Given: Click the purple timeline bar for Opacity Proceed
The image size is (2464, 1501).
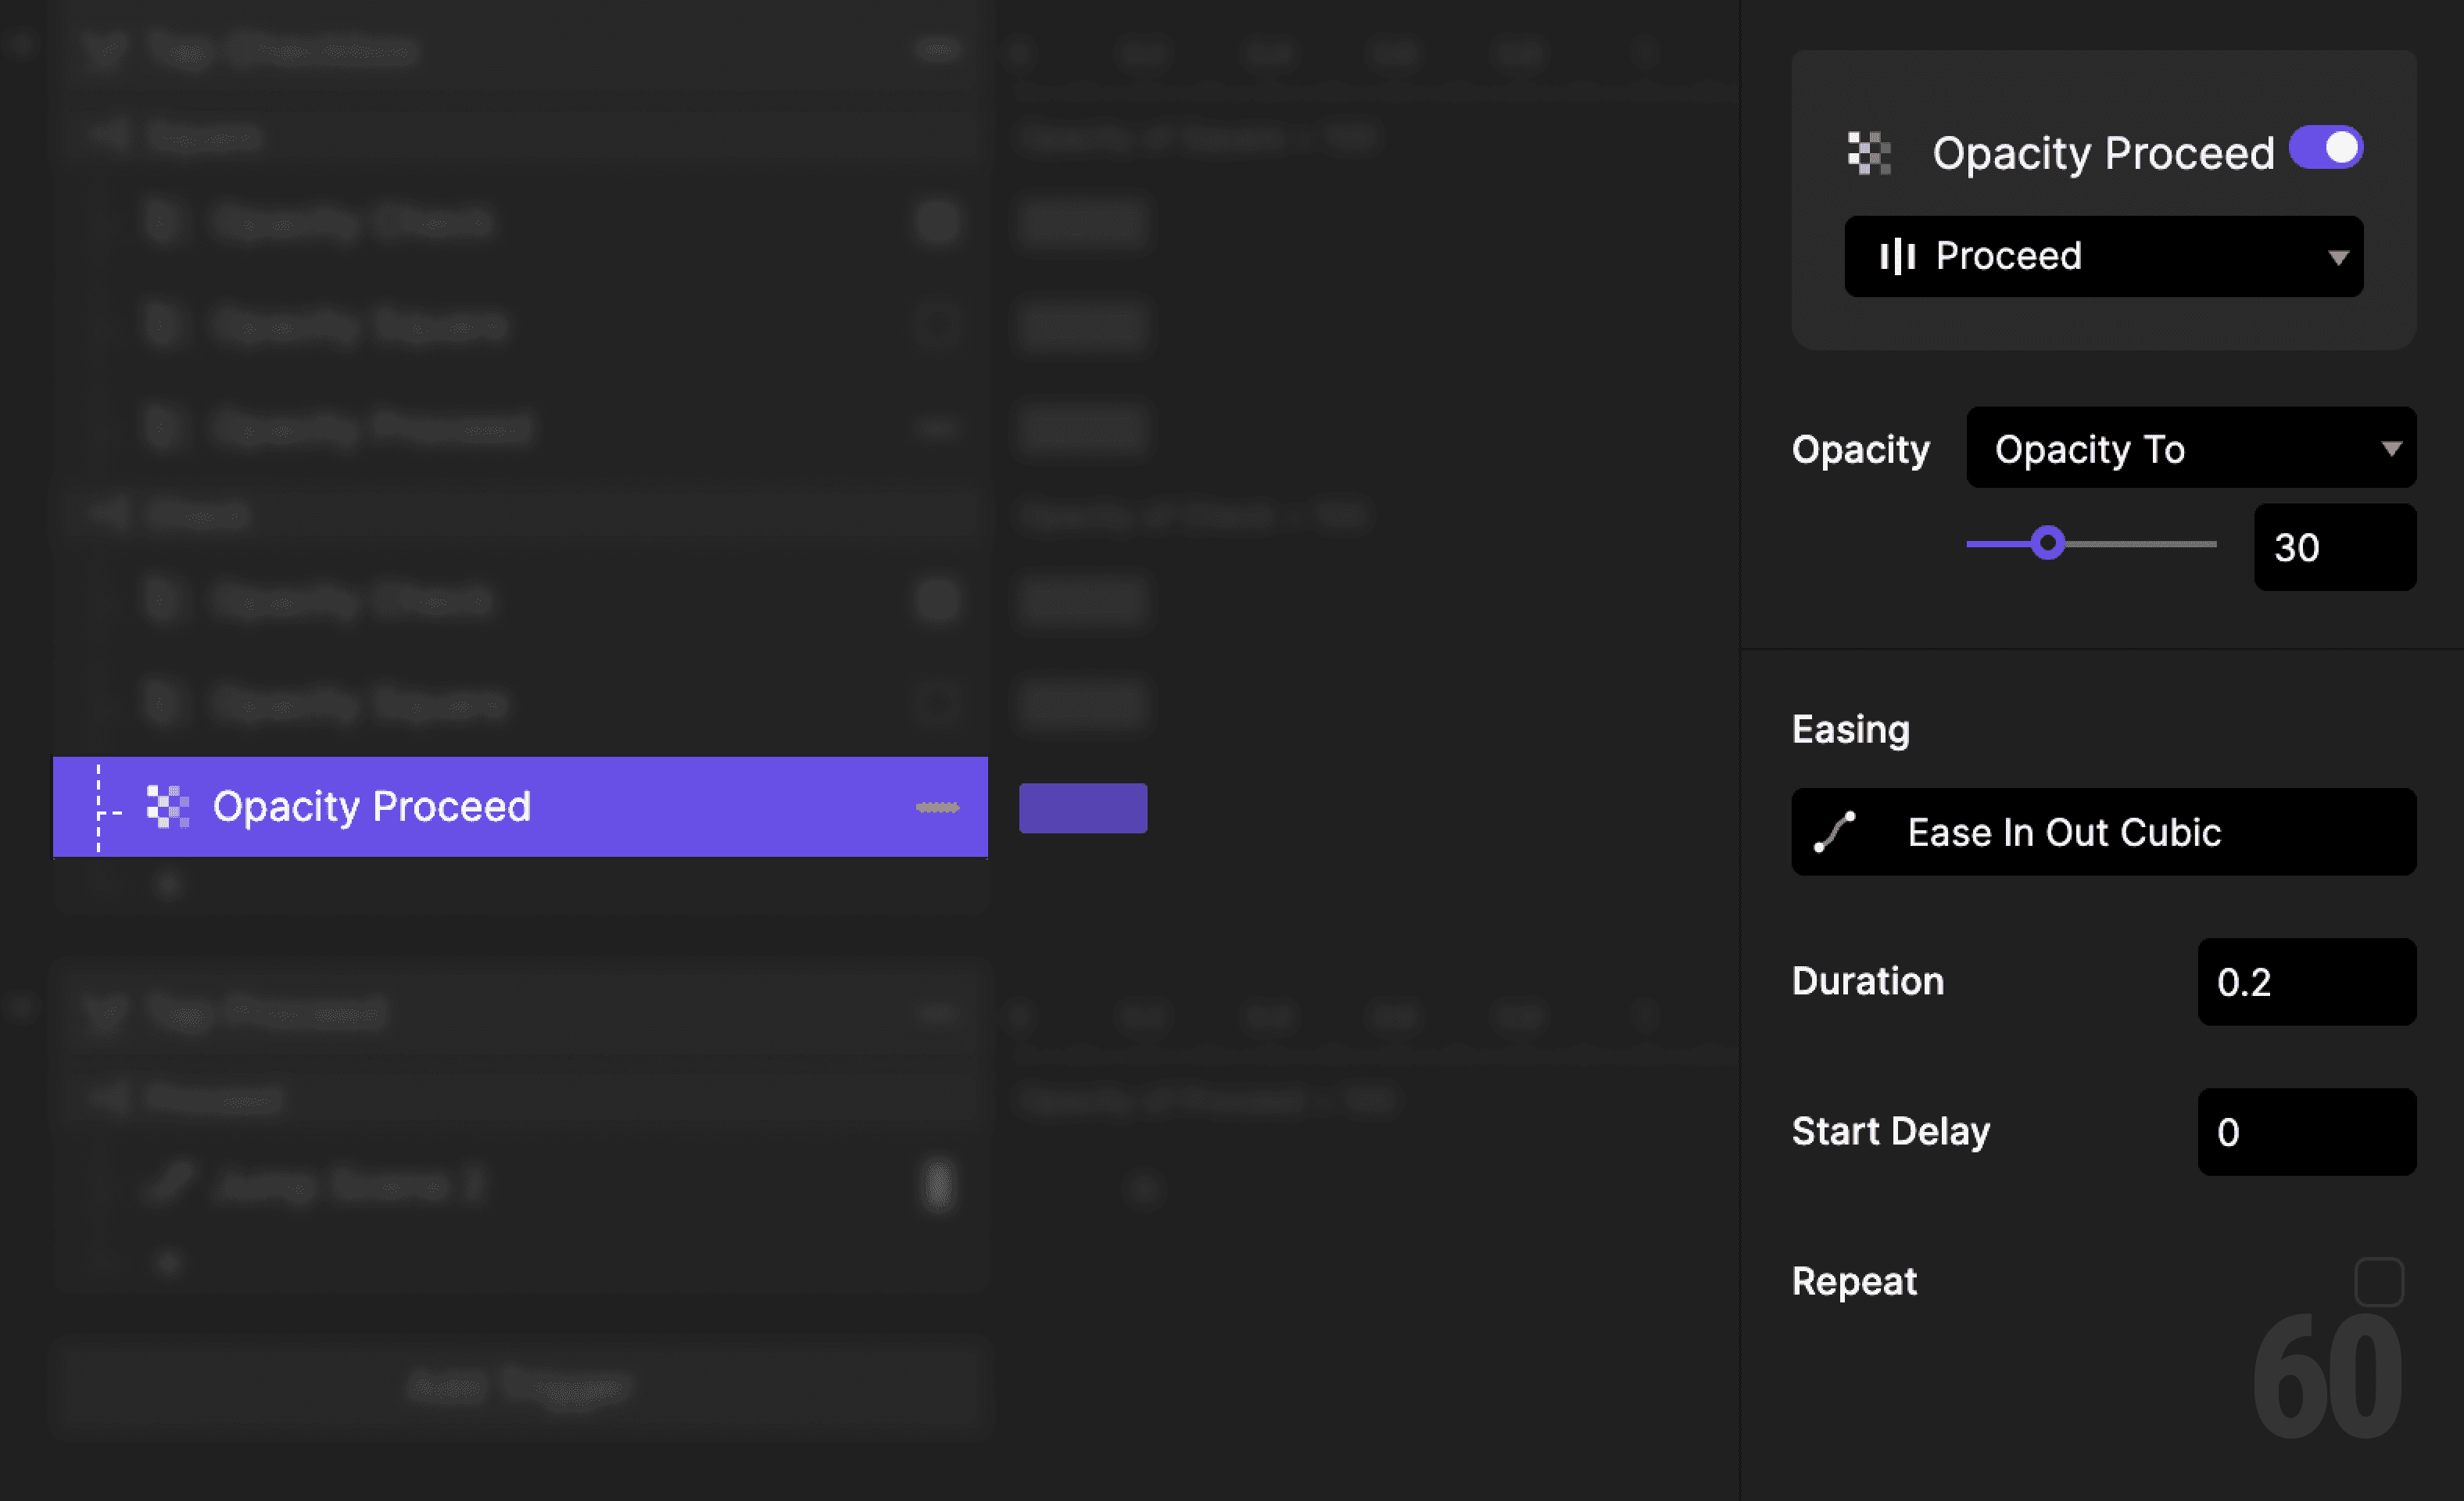Looking at the screenshot, I should coord(1082,807).
